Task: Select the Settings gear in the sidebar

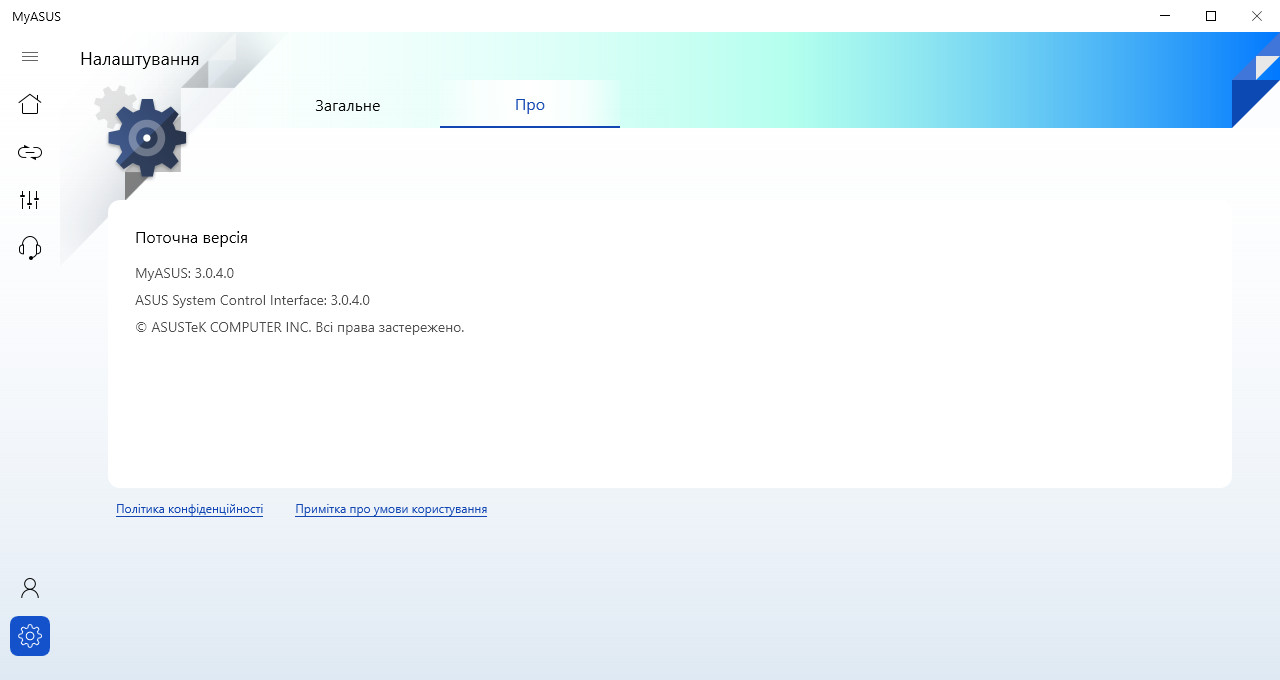Action: [30, 636]
